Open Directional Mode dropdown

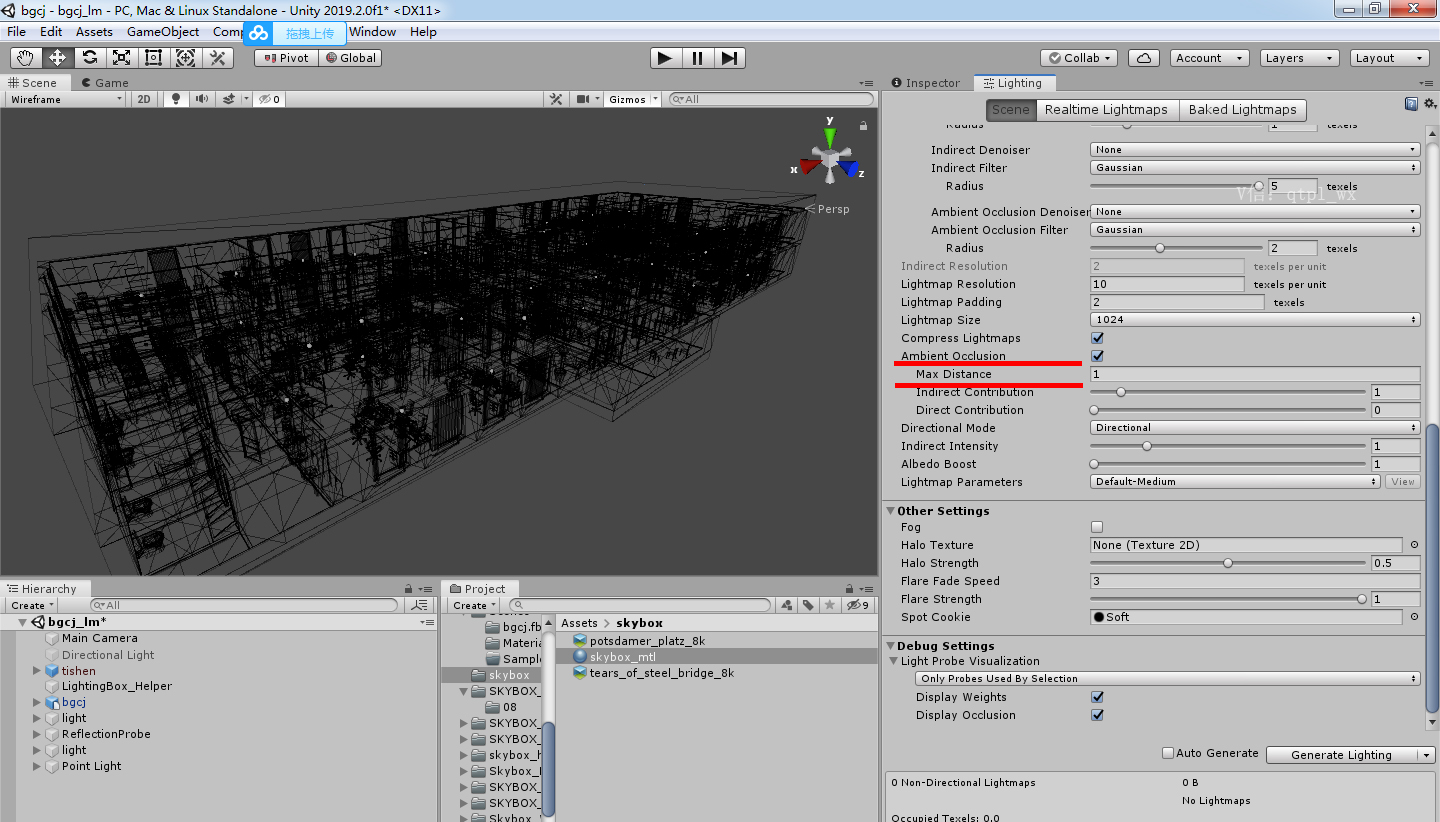1255,428
